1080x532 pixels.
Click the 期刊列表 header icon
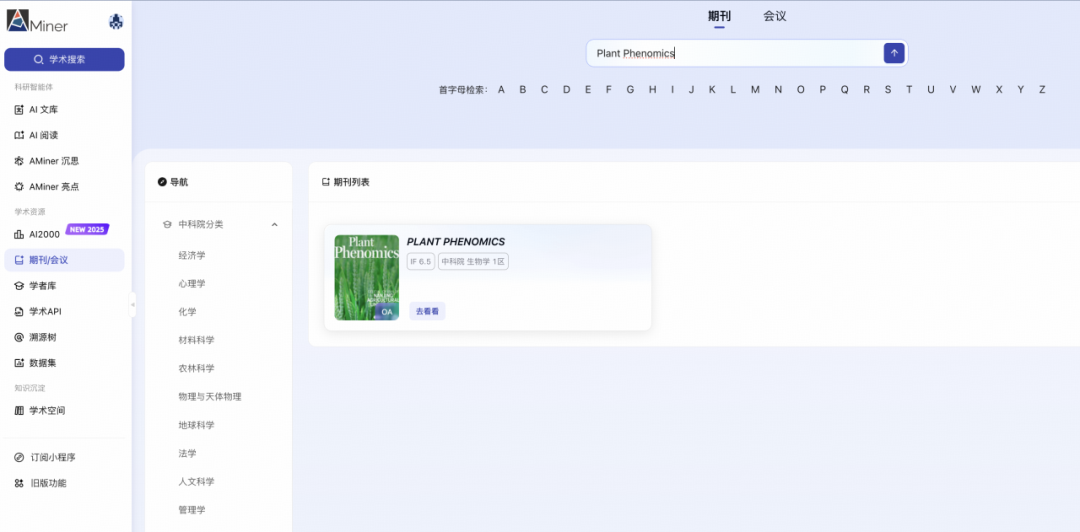click(x=326, y=182)
